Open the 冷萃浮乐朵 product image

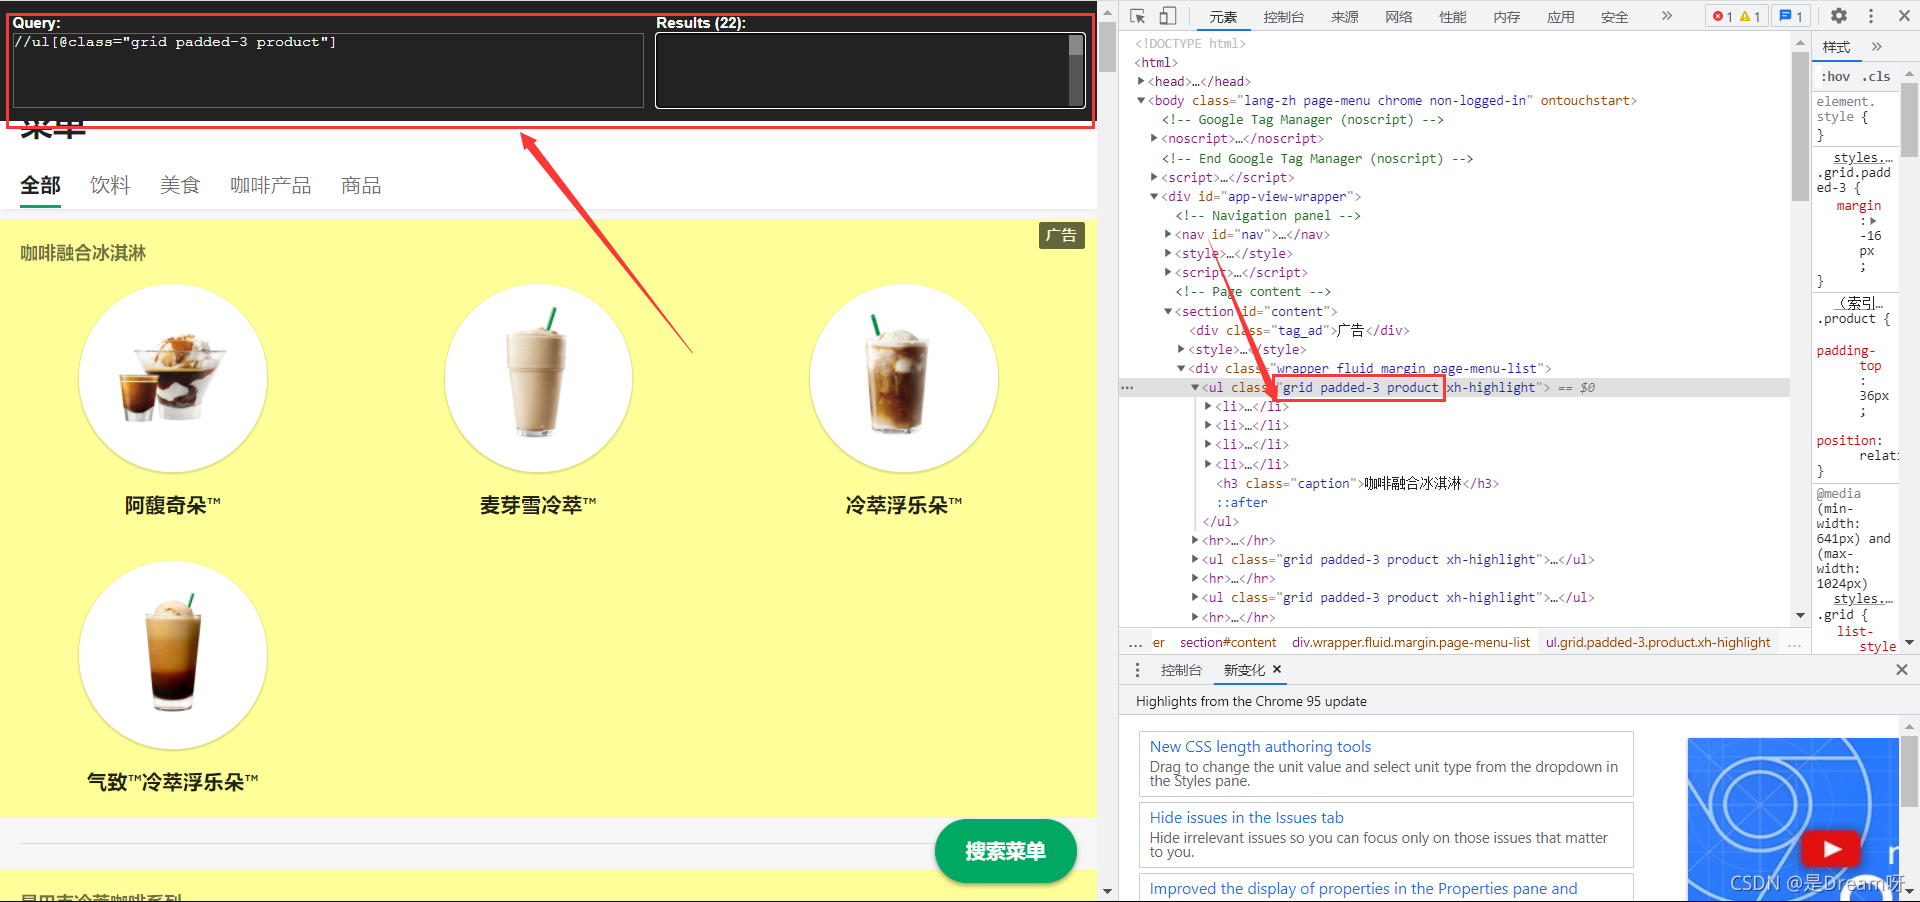coord(904,378)
